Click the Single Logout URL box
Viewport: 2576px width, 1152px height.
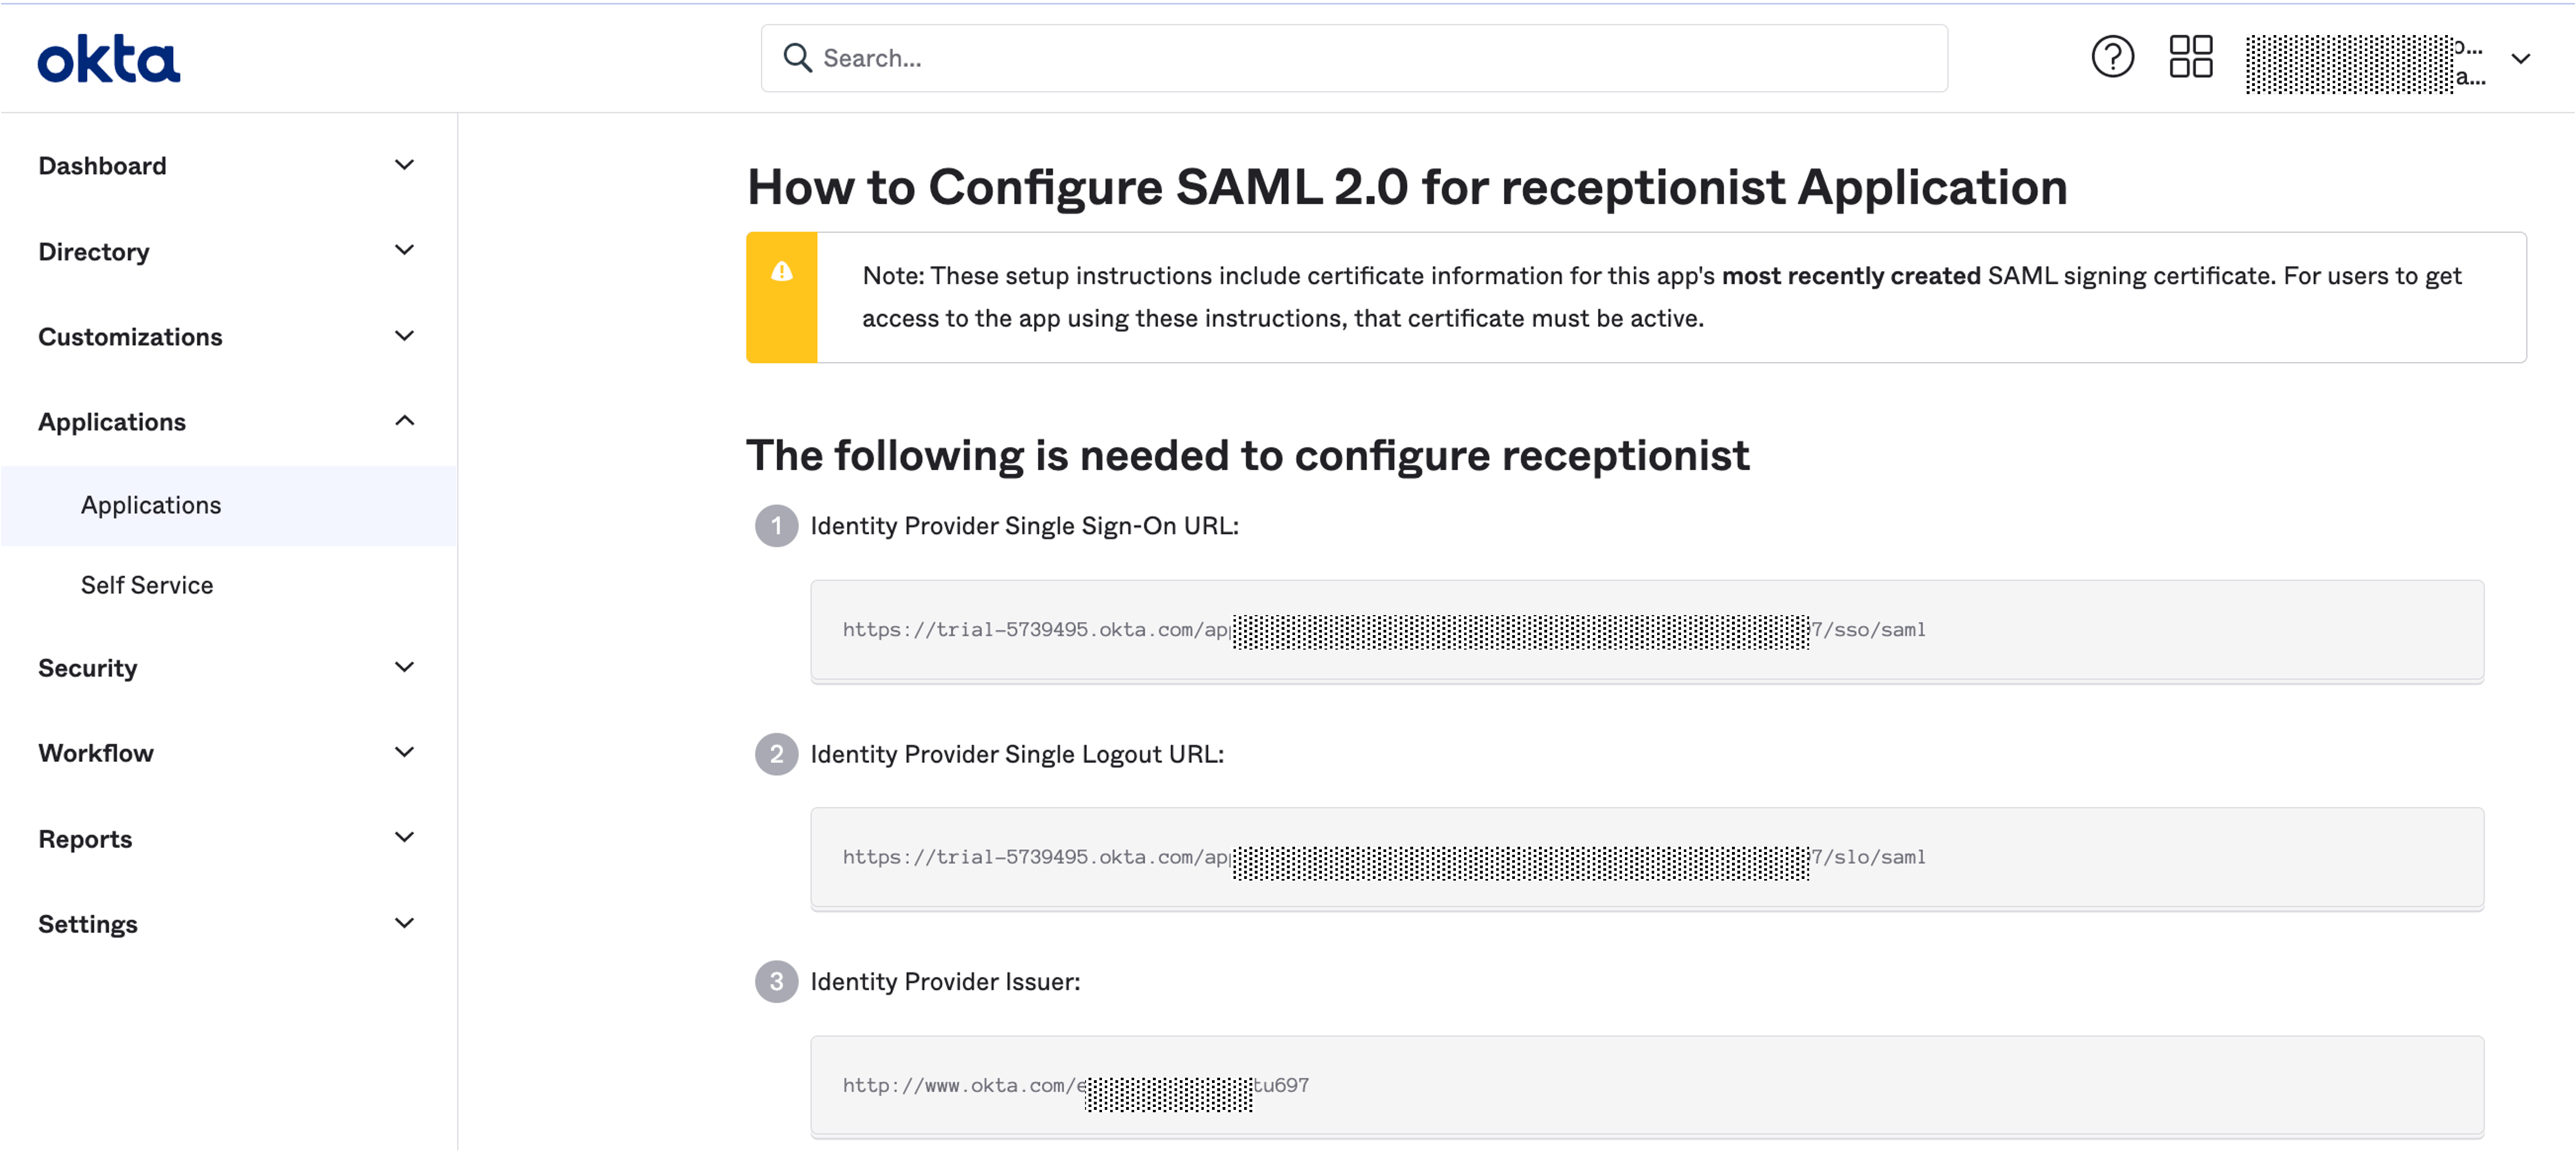(x=1647, y=858)
